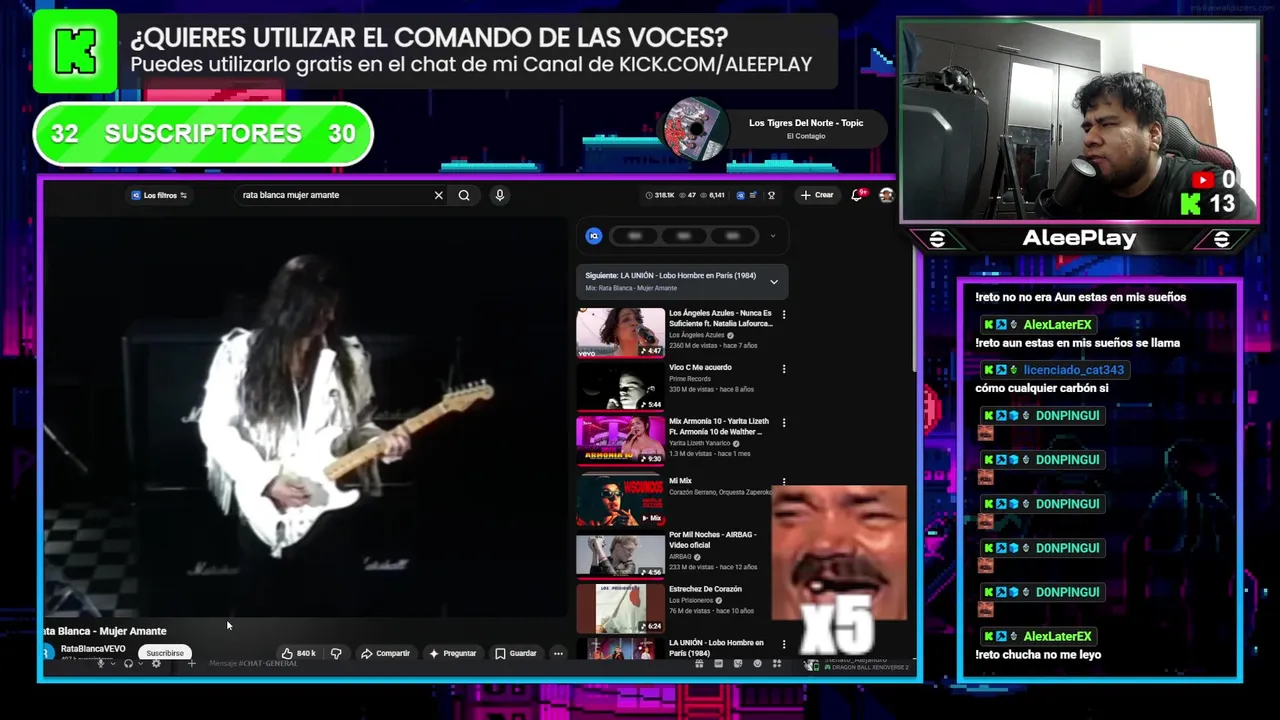The image size is (1280, 720).
Task: Click 'Por Mil Noches - AIRBAG' title
Action: [713, 540]
